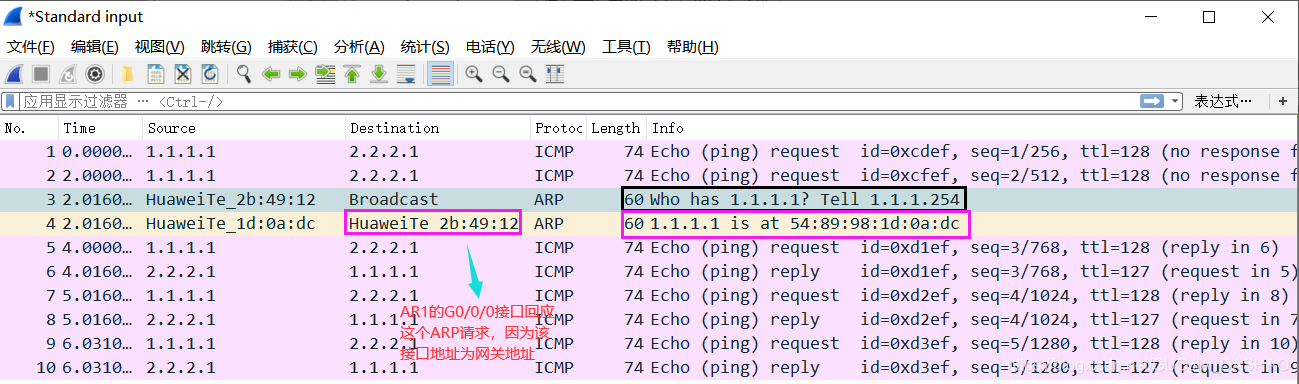Screen dimensions: 1299x384
Task: Open the 统计(S) menu
Action: 425,47
